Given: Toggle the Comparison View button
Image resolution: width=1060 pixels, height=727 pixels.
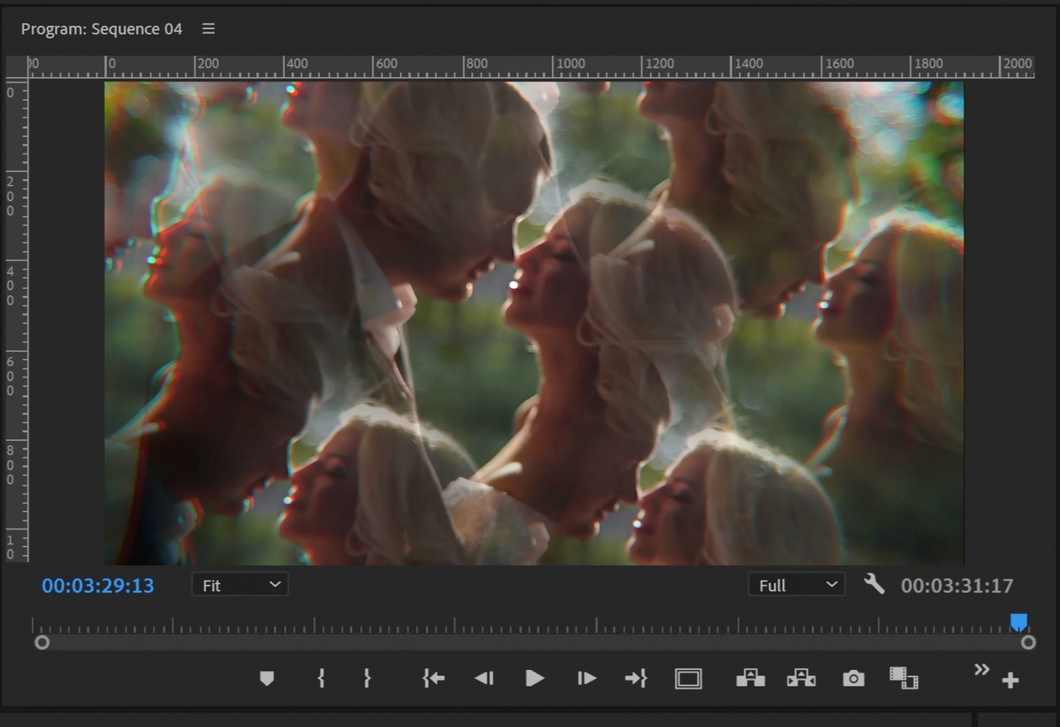Looking at the screenshot, I should click(904, 678).
